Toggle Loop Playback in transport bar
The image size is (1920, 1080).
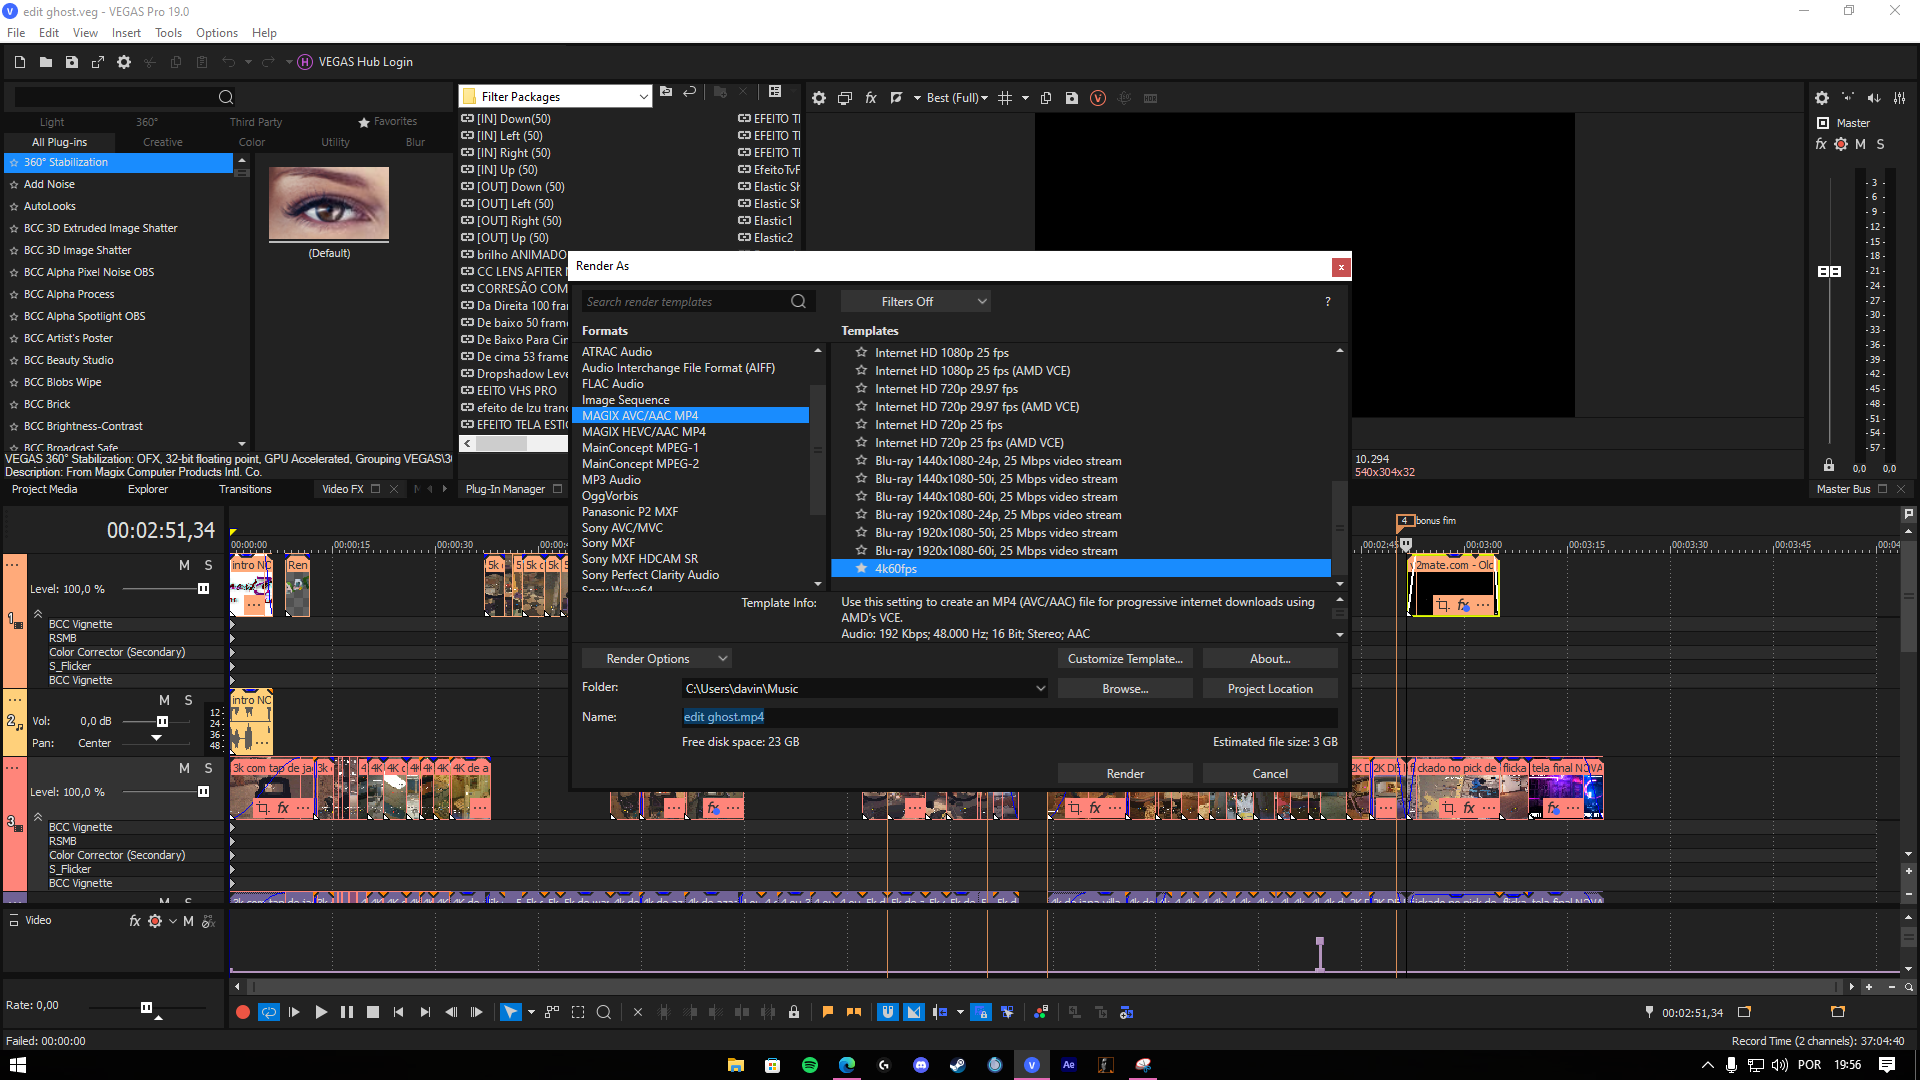[268, 1012]
